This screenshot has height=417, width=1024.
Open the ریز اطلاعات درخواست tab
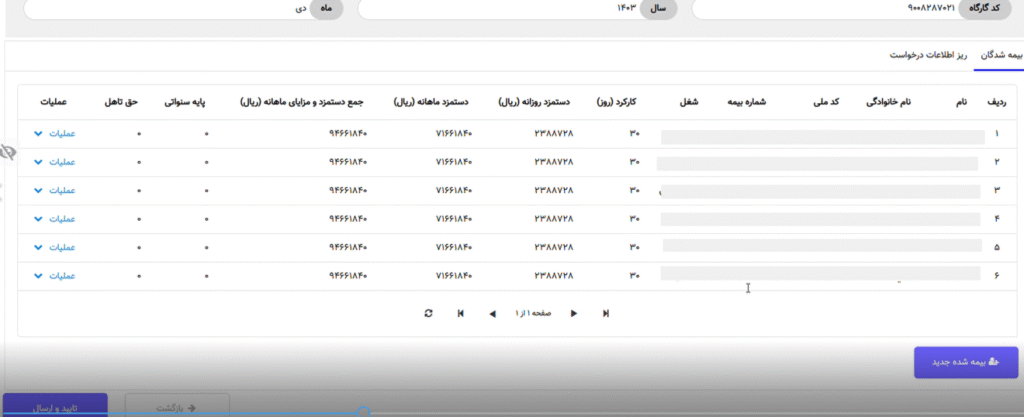point(928,55)
